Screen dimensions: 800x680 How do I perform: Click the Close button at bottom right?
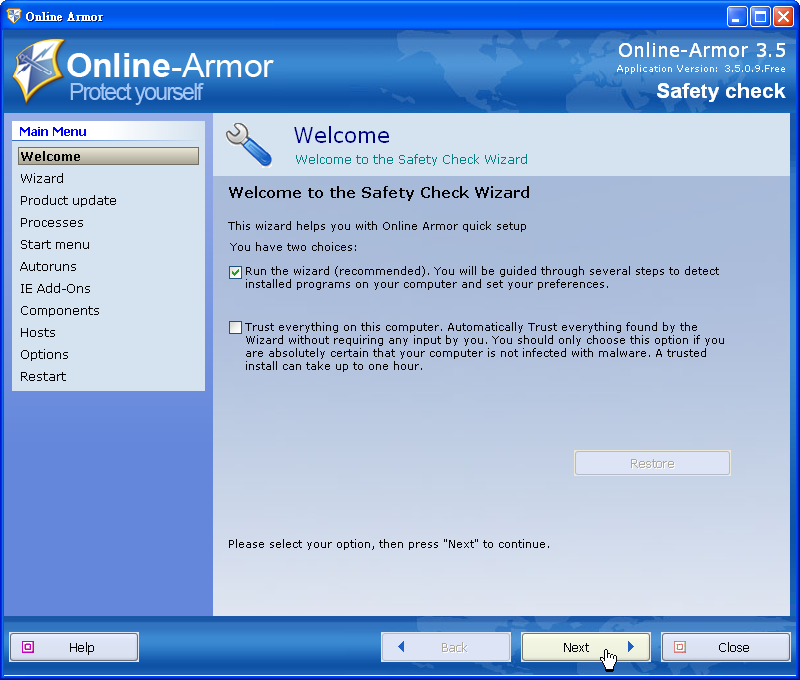(726, 647)
